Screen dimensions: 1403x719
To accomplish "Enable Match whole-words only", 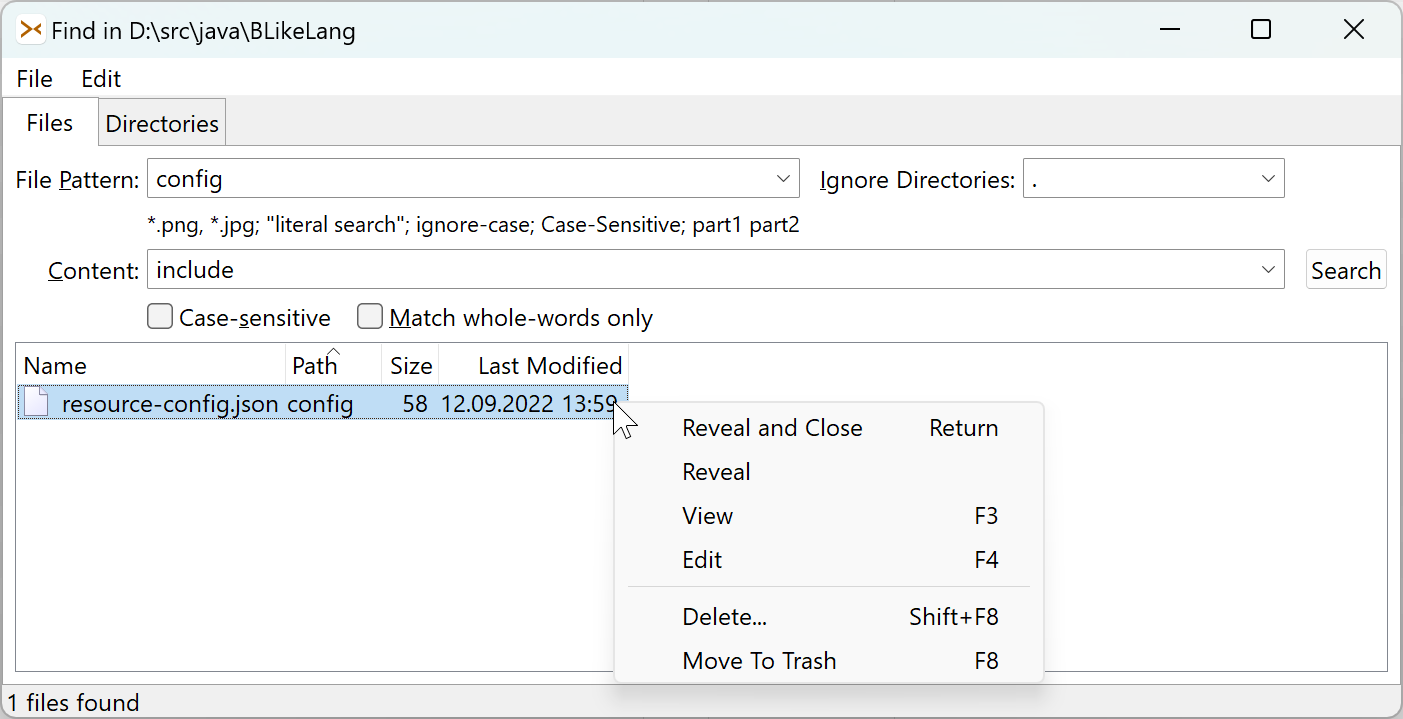I will point(370,316).
